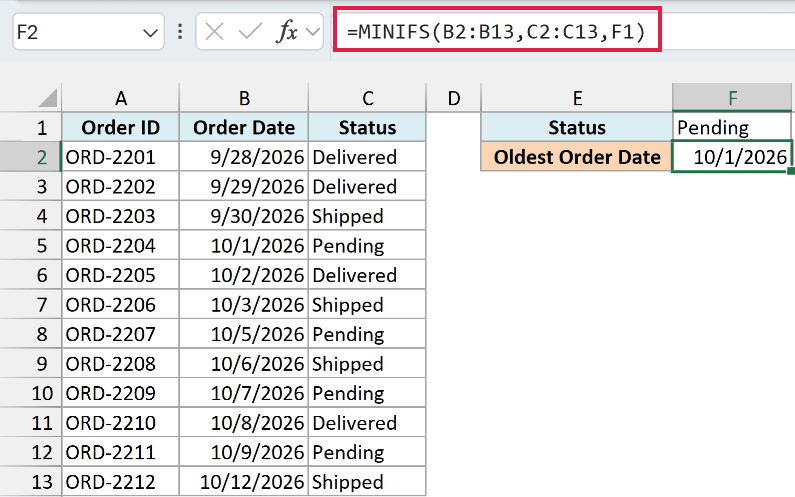Click cell ORD-2206
Image resolution: width=795 pixels, height=497 pixels.
[120, 304]
